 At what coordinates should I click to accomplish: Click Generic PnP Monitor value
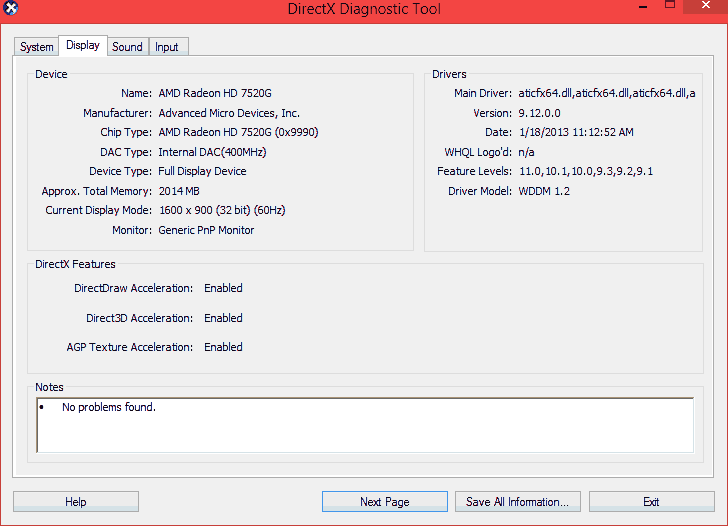click(x=207, y=230)
